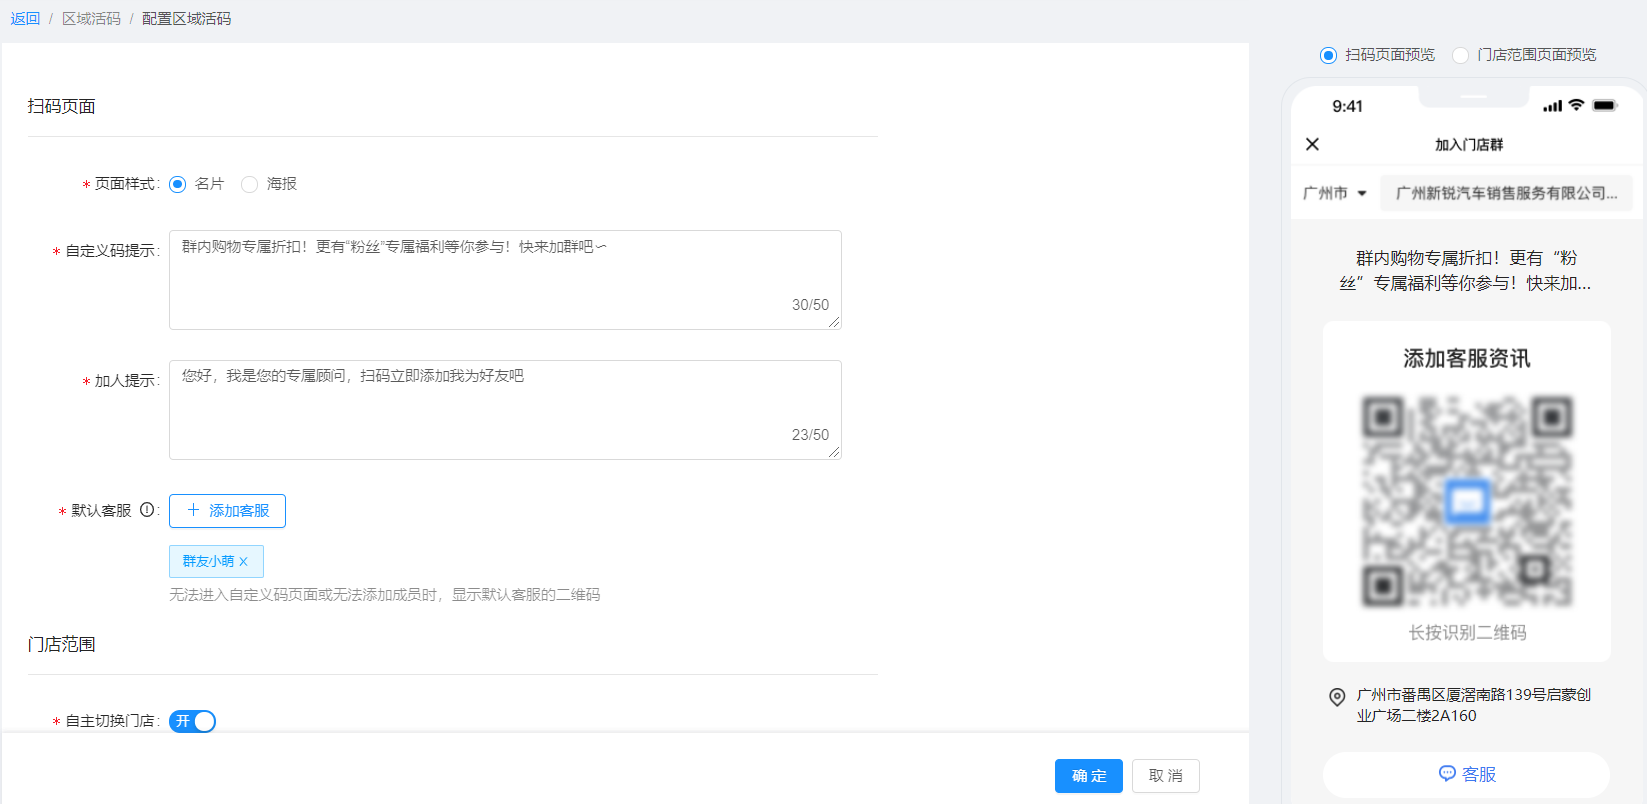
Task: Focus the 加人提示 text area
Action: click(x=505, y=410)
